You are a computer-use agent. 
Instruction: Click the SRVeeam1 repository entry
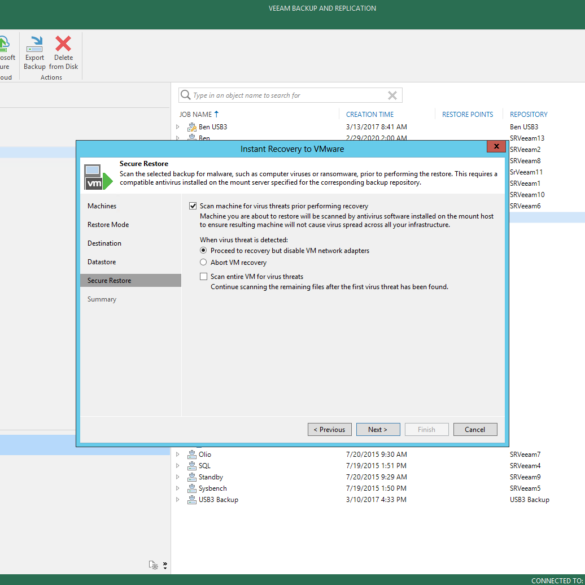coord(525,183)
